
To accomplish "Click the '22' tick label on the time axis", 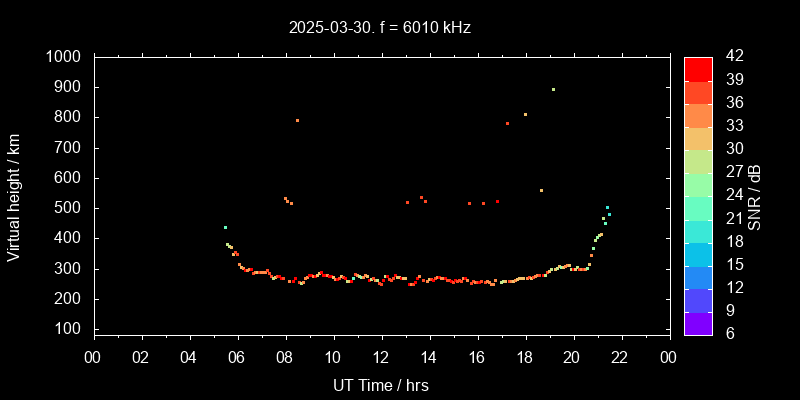I will click(x=620, y=358).
